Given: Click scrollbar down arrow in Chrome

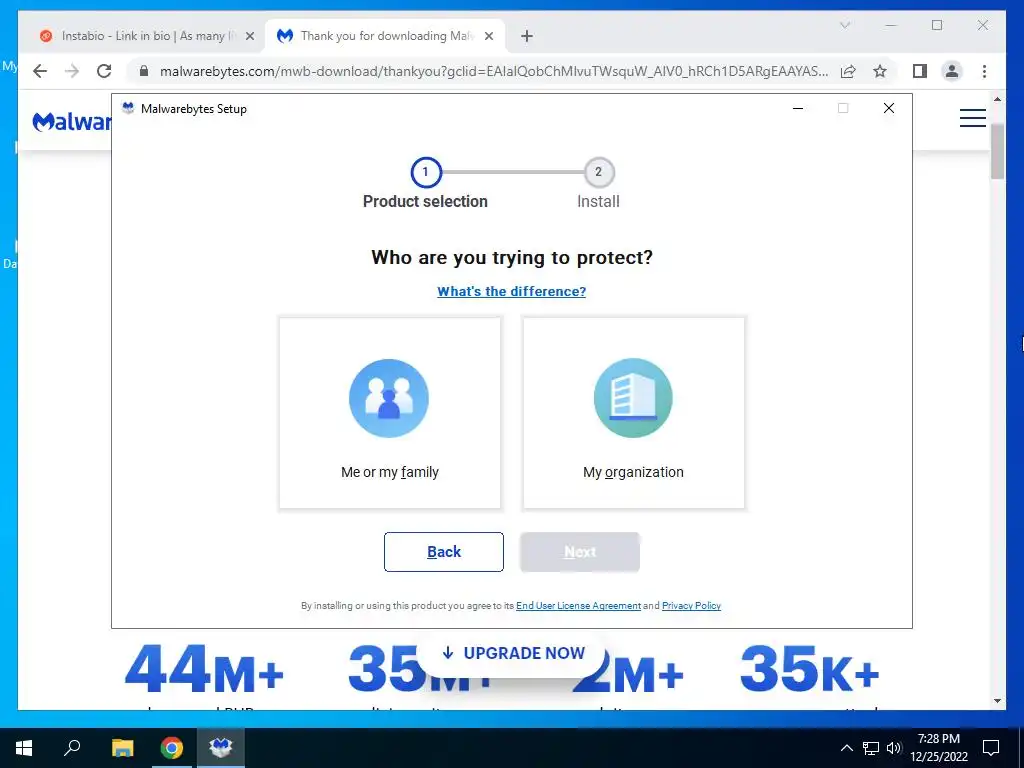Looking at the screenshot, I should (997, 701).
